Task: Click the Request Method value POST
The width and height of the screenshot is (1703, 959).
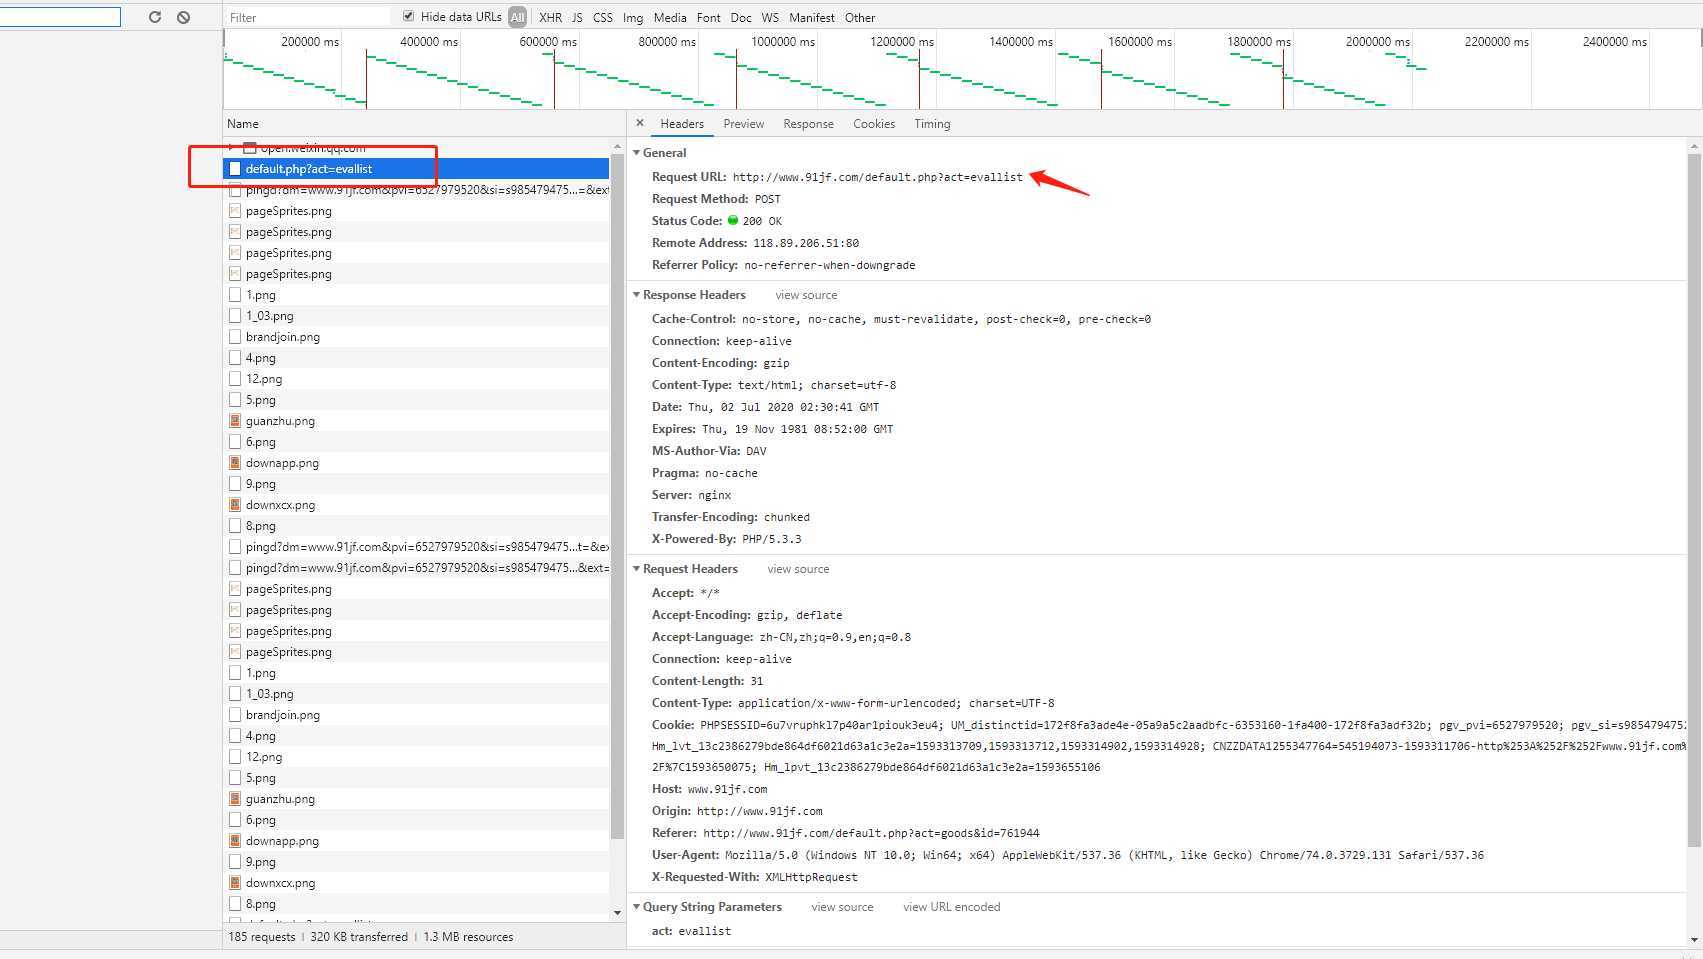Action: coord(768,199)
